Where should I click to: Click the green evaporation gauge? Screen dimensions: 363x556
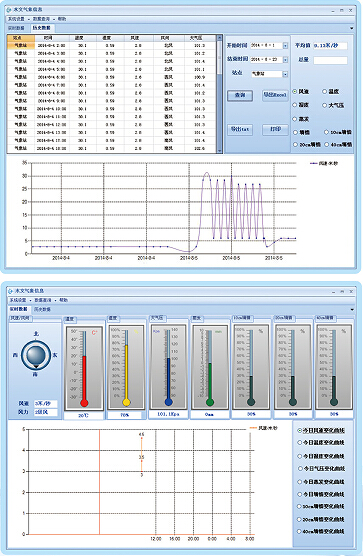click(x=210, y=367)
